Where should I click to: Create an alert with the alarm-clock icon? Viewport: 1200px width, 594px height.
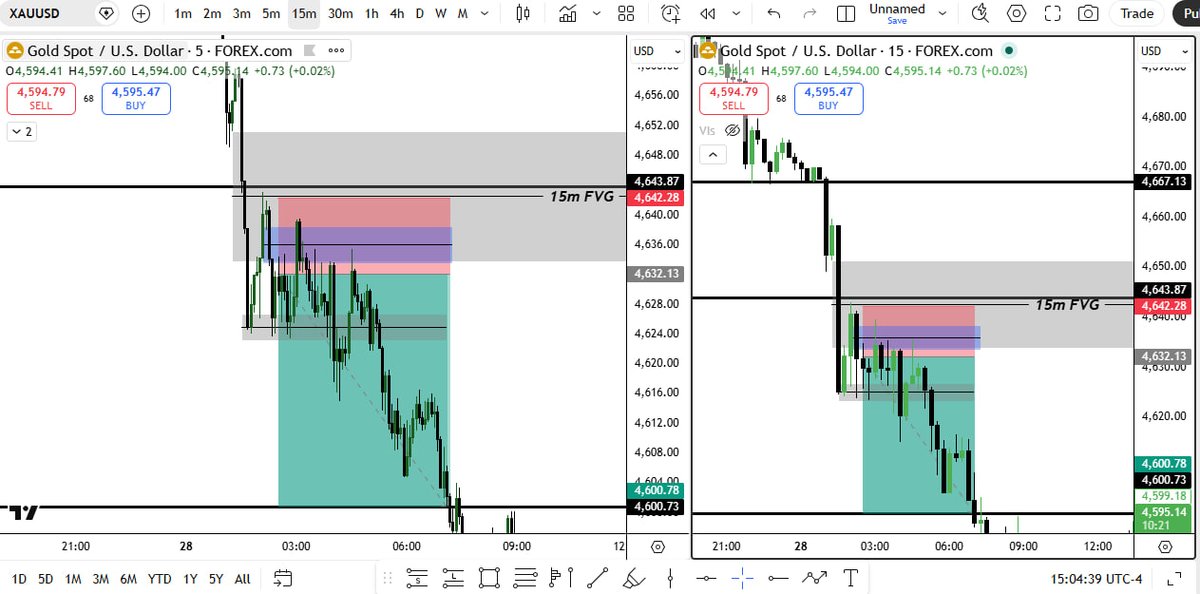[x=671, y=14]
